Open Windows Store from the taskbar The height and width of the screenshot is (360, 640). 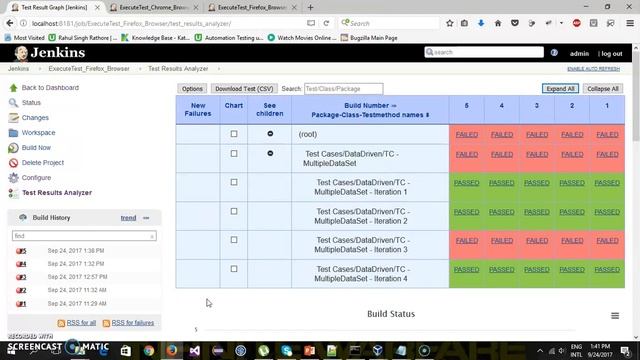coord(126,351)
